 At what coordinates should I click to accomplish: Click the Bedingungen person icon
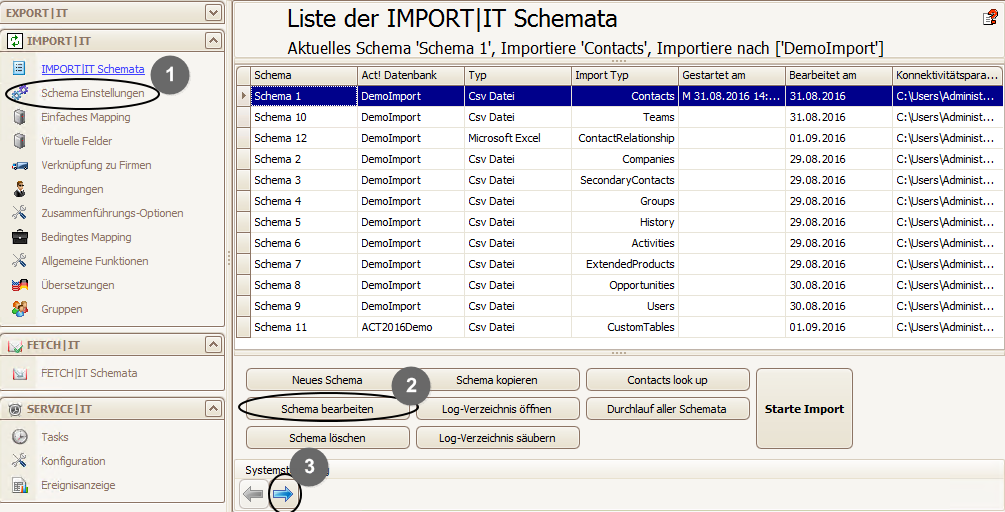pos(20,189)
